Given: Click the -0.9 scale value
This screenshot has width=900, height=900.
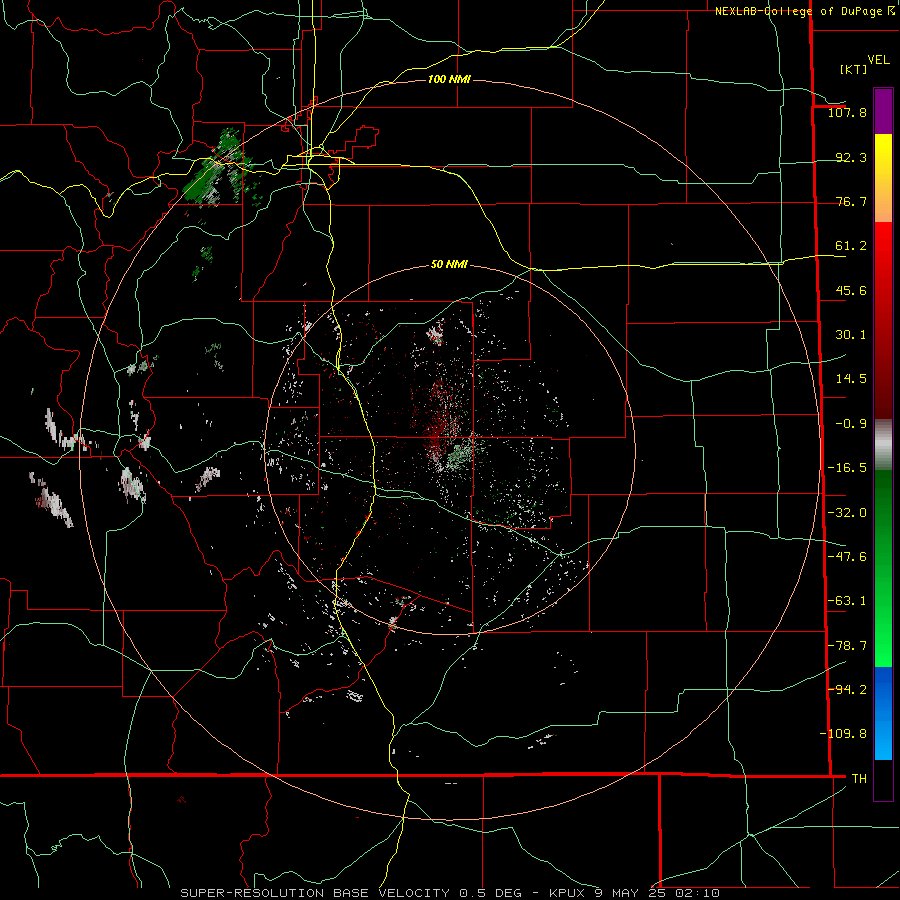Looking at the screenshot, I should [x=851, y=424].
